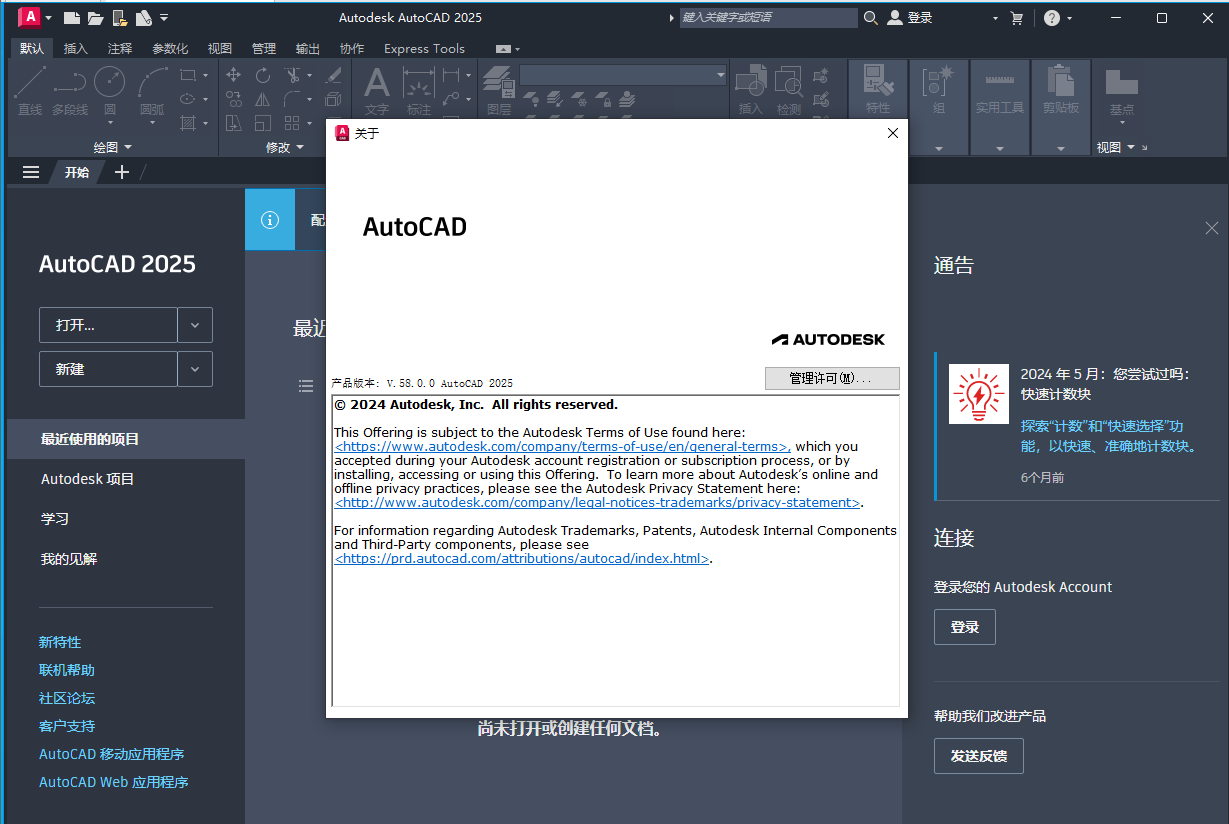Click the Open folder quick access icon
Viewport: 1229px width, 824px height.
coord(95,18)
